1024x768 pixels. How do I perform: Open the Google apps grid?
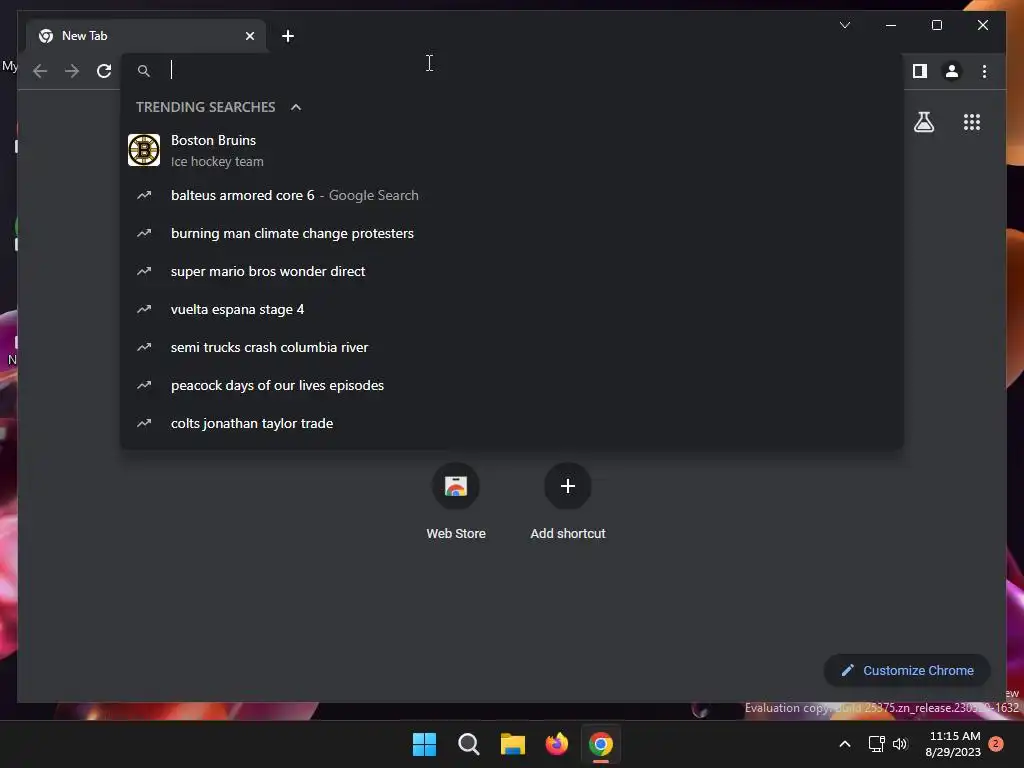pos(972,122)
